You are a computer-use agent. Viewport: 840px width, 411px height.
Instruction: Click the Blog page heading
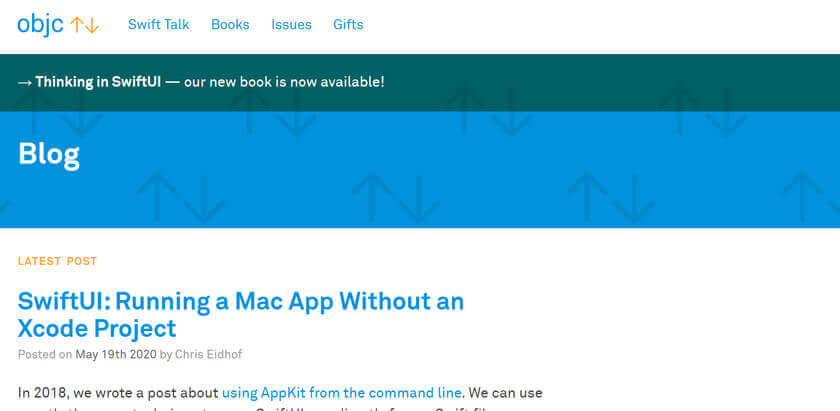click(49, 154)
